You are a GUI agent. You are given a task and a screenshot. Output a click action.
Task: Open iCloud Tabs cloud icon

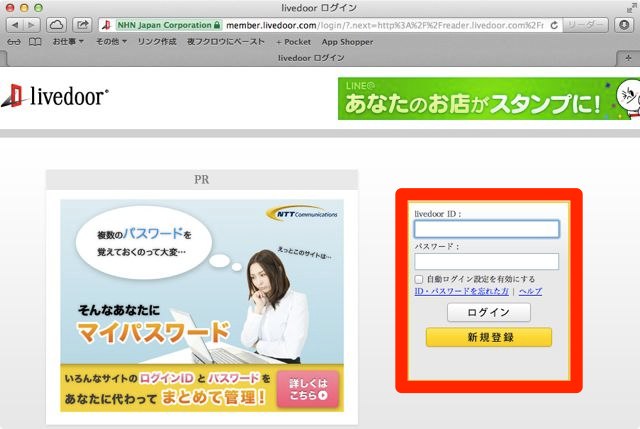(56, 25)
